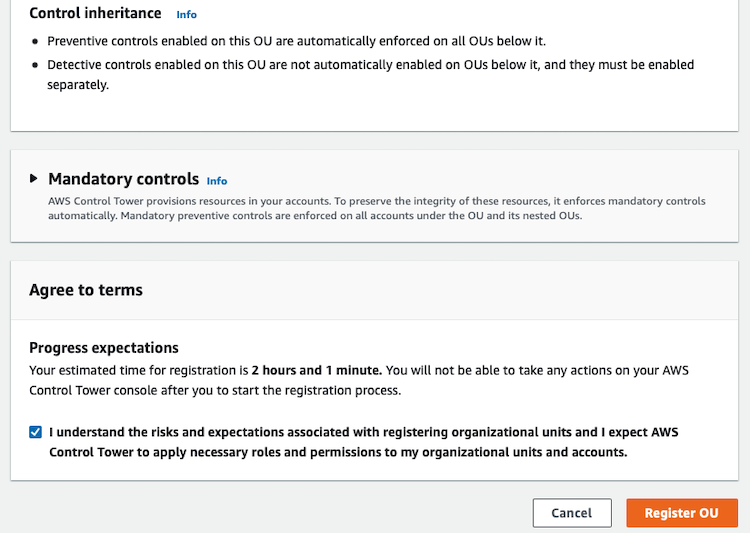Image resolution: width=750 pixels, height=533 pixels.
Task: Click the Register OU button
Action: click(682, 513)
